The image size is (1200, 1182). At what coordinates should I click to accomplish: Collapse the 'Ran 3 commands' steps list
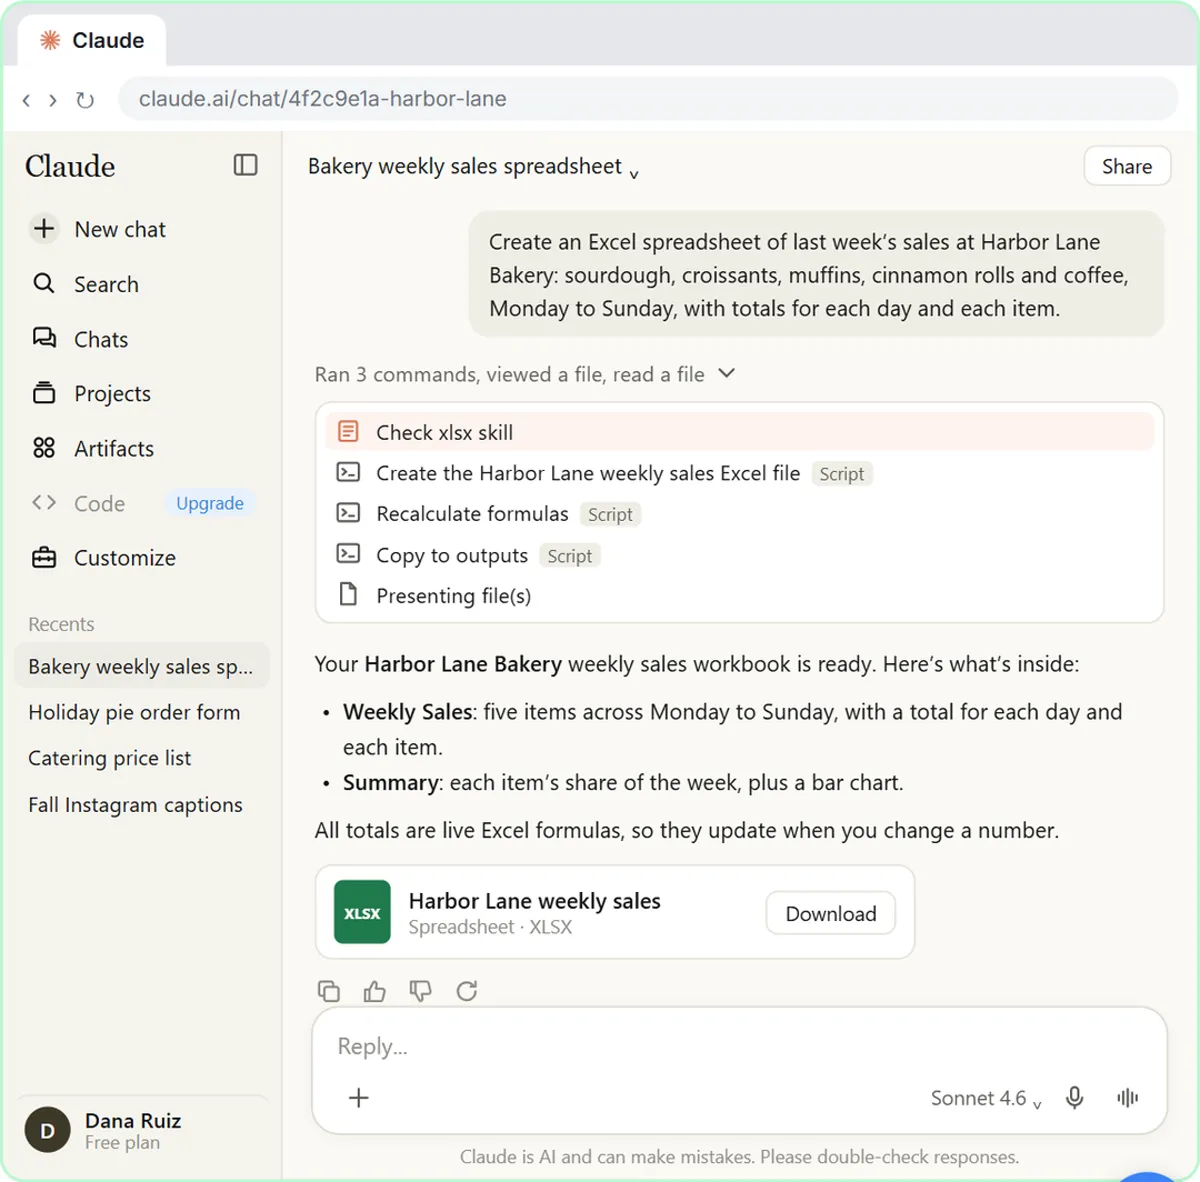pyautogui.click(x=727, y=373)
